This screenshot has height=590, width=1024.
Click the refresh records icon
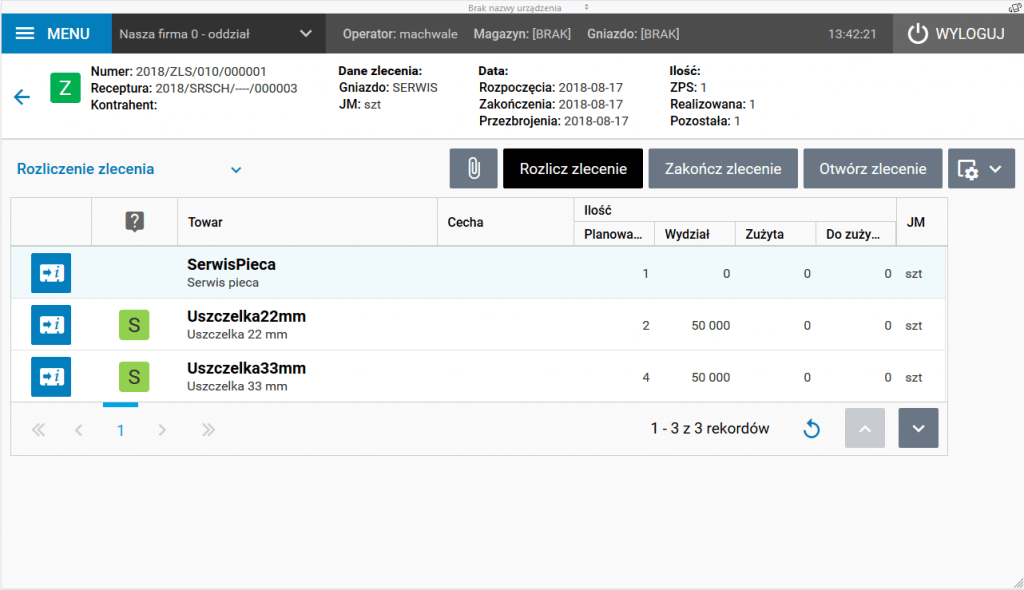point(811,429)
